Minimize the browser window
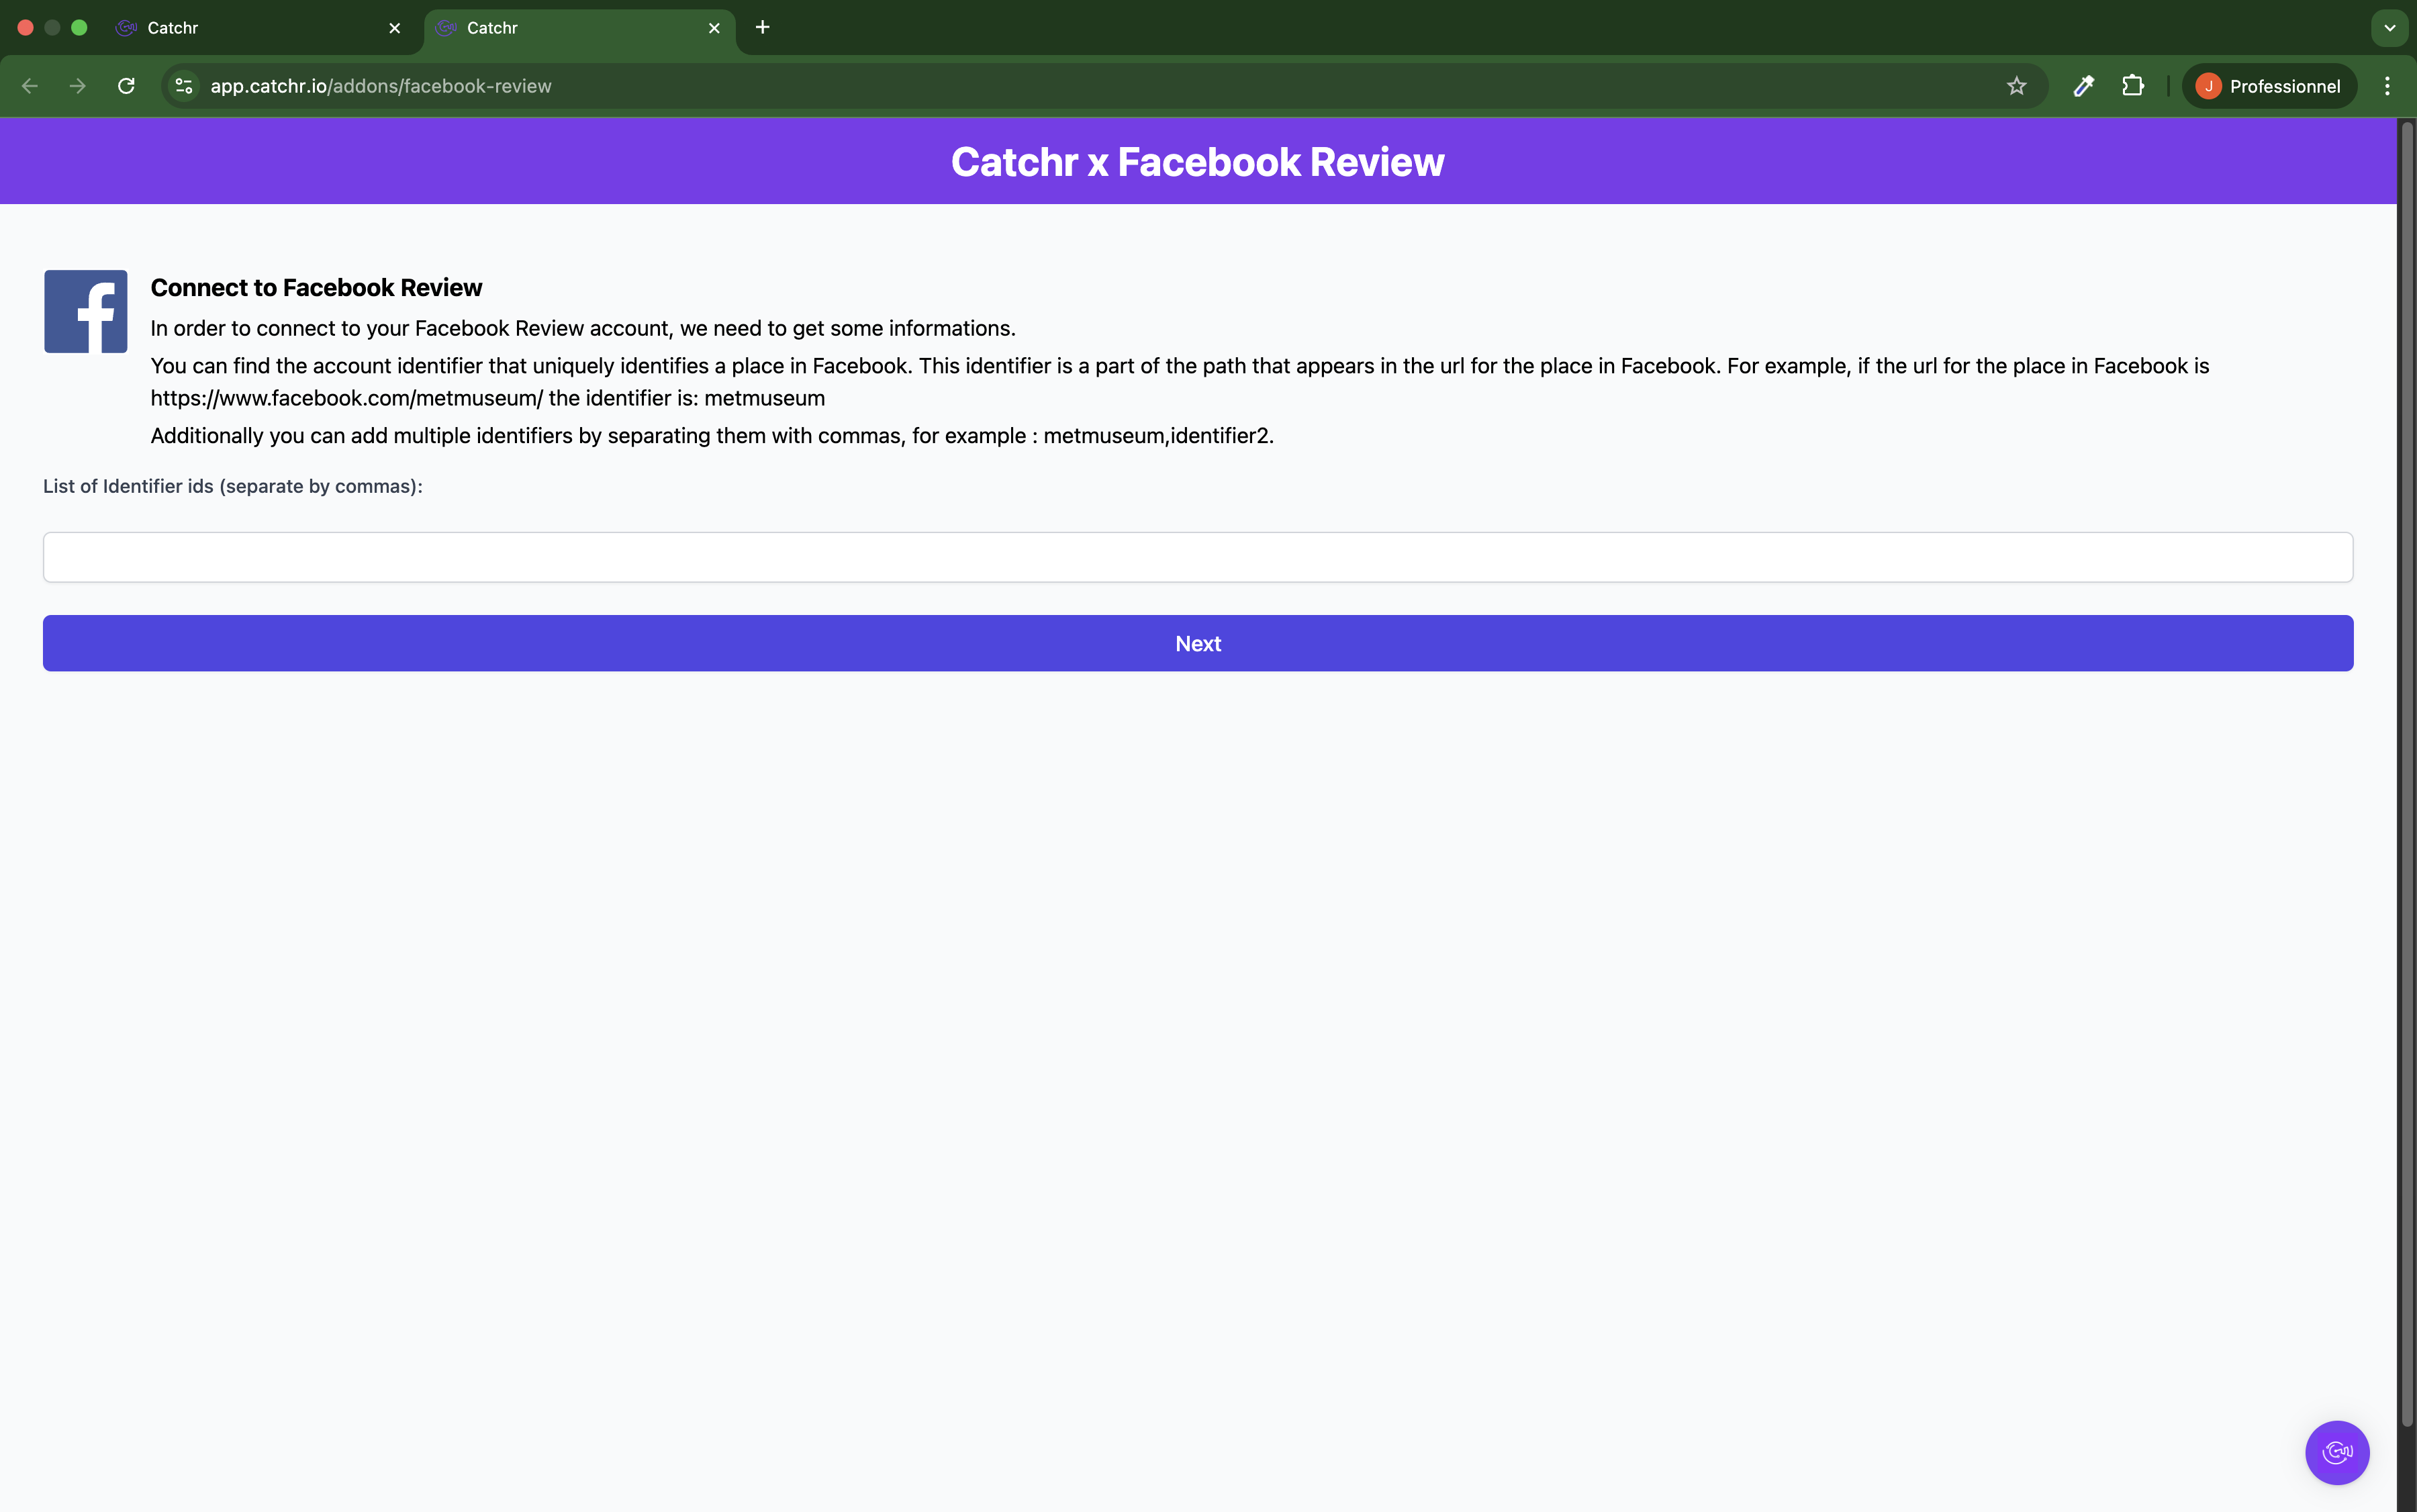 point(52,28)
